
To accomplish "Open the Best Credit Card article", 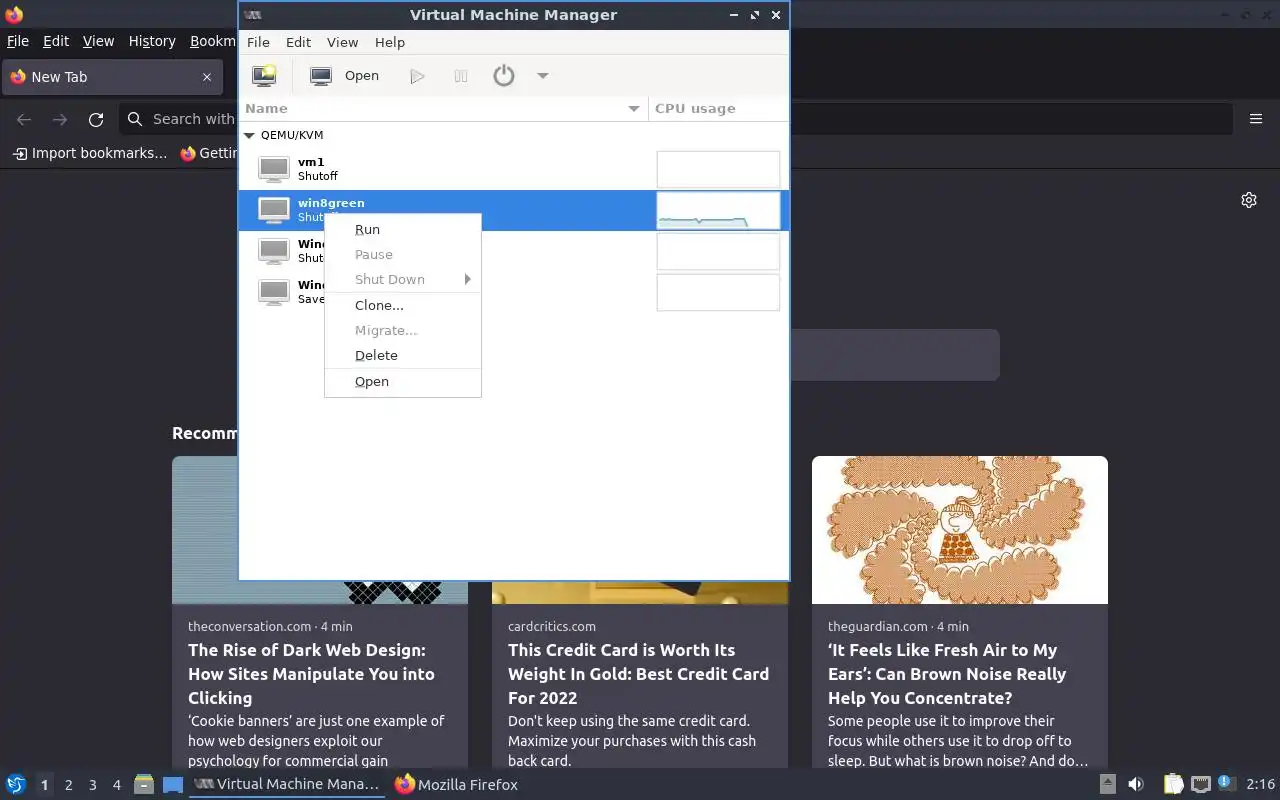I will click(x=638, y=674).
